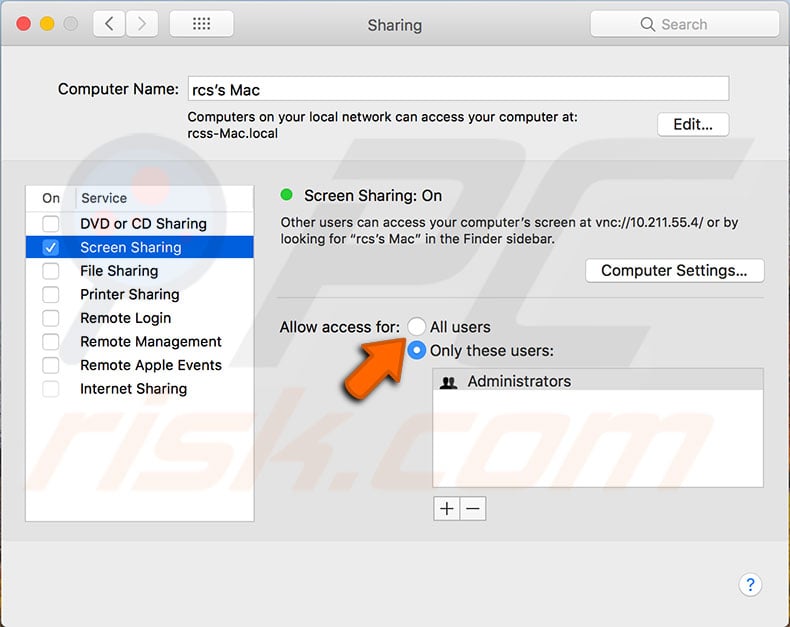Click the green Screen Sharing status dot
The image size is (790, 627).
pos(287,195)
